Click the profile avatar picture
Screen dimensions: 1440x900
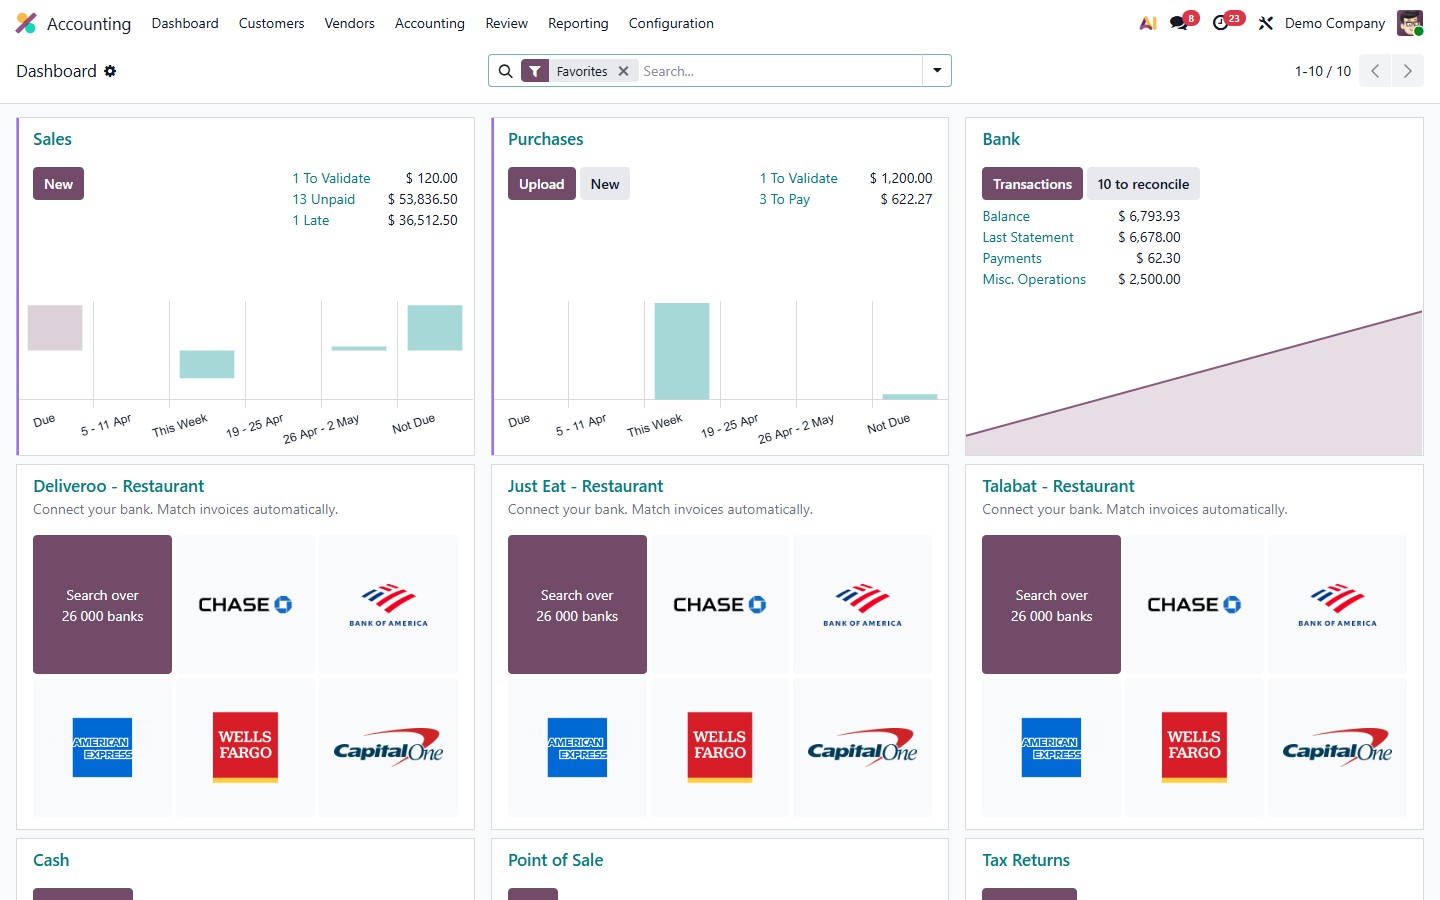[x=1409, y=22]
